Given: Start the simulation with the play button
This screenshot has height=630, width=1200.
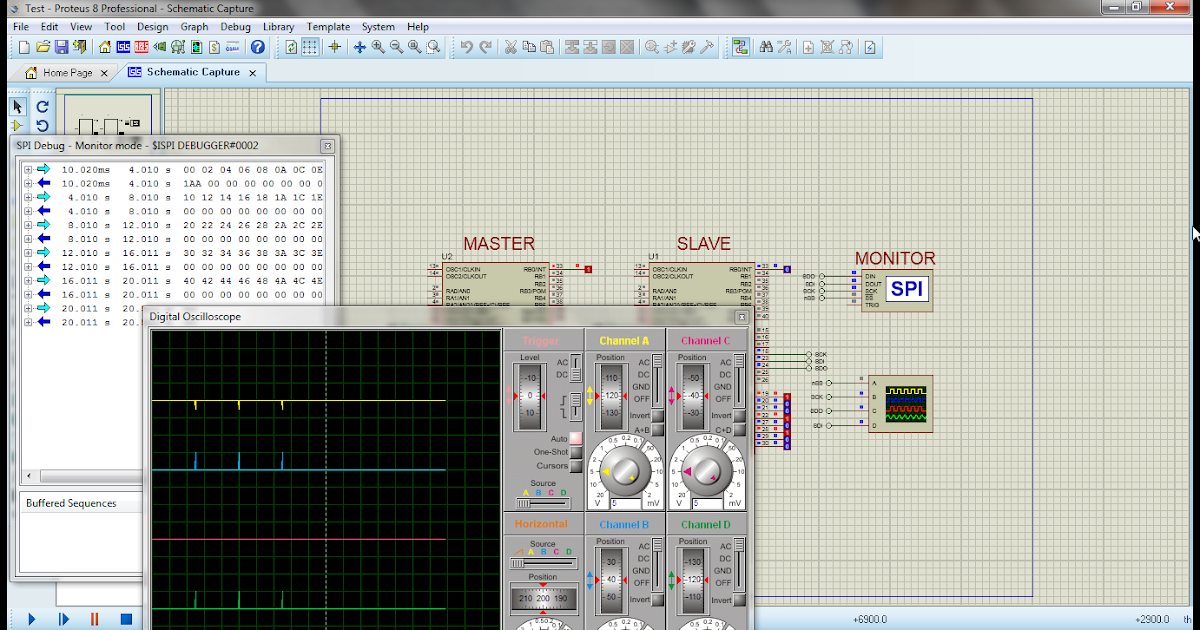Looking at the screenshot, I should [x=29, y=619].
